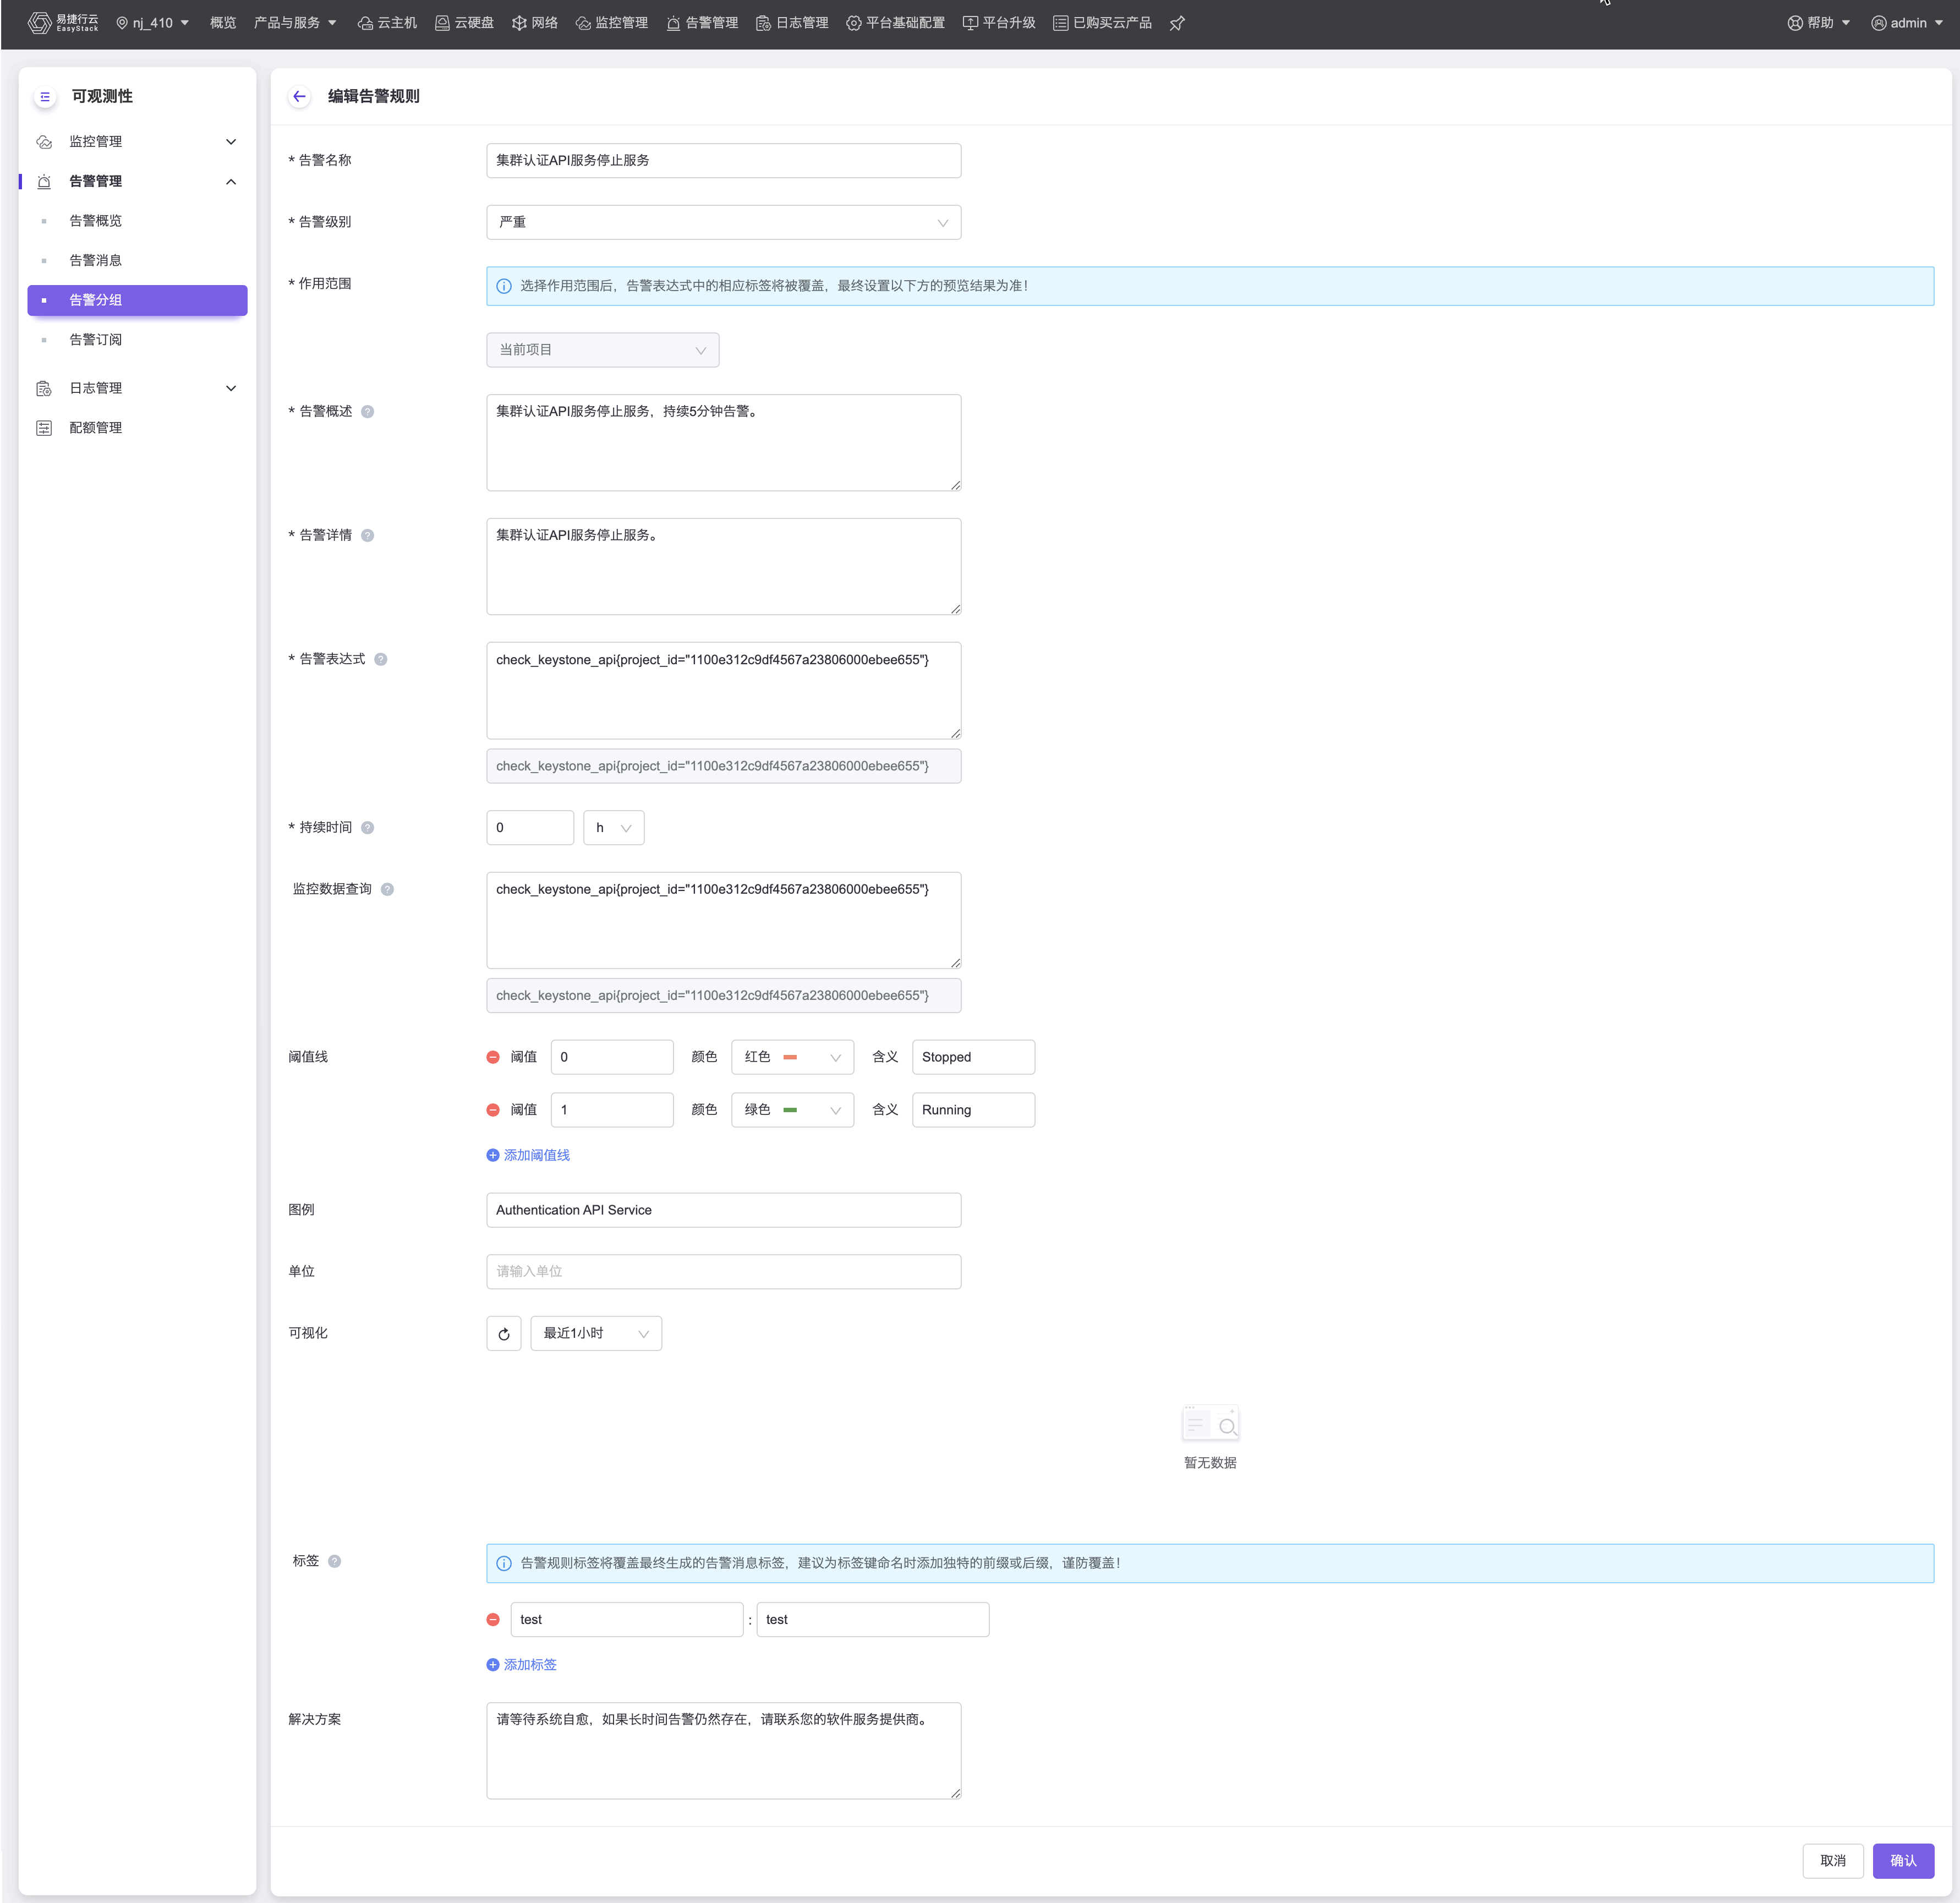Remove the threshold line with value 0

click(493, 1057)
